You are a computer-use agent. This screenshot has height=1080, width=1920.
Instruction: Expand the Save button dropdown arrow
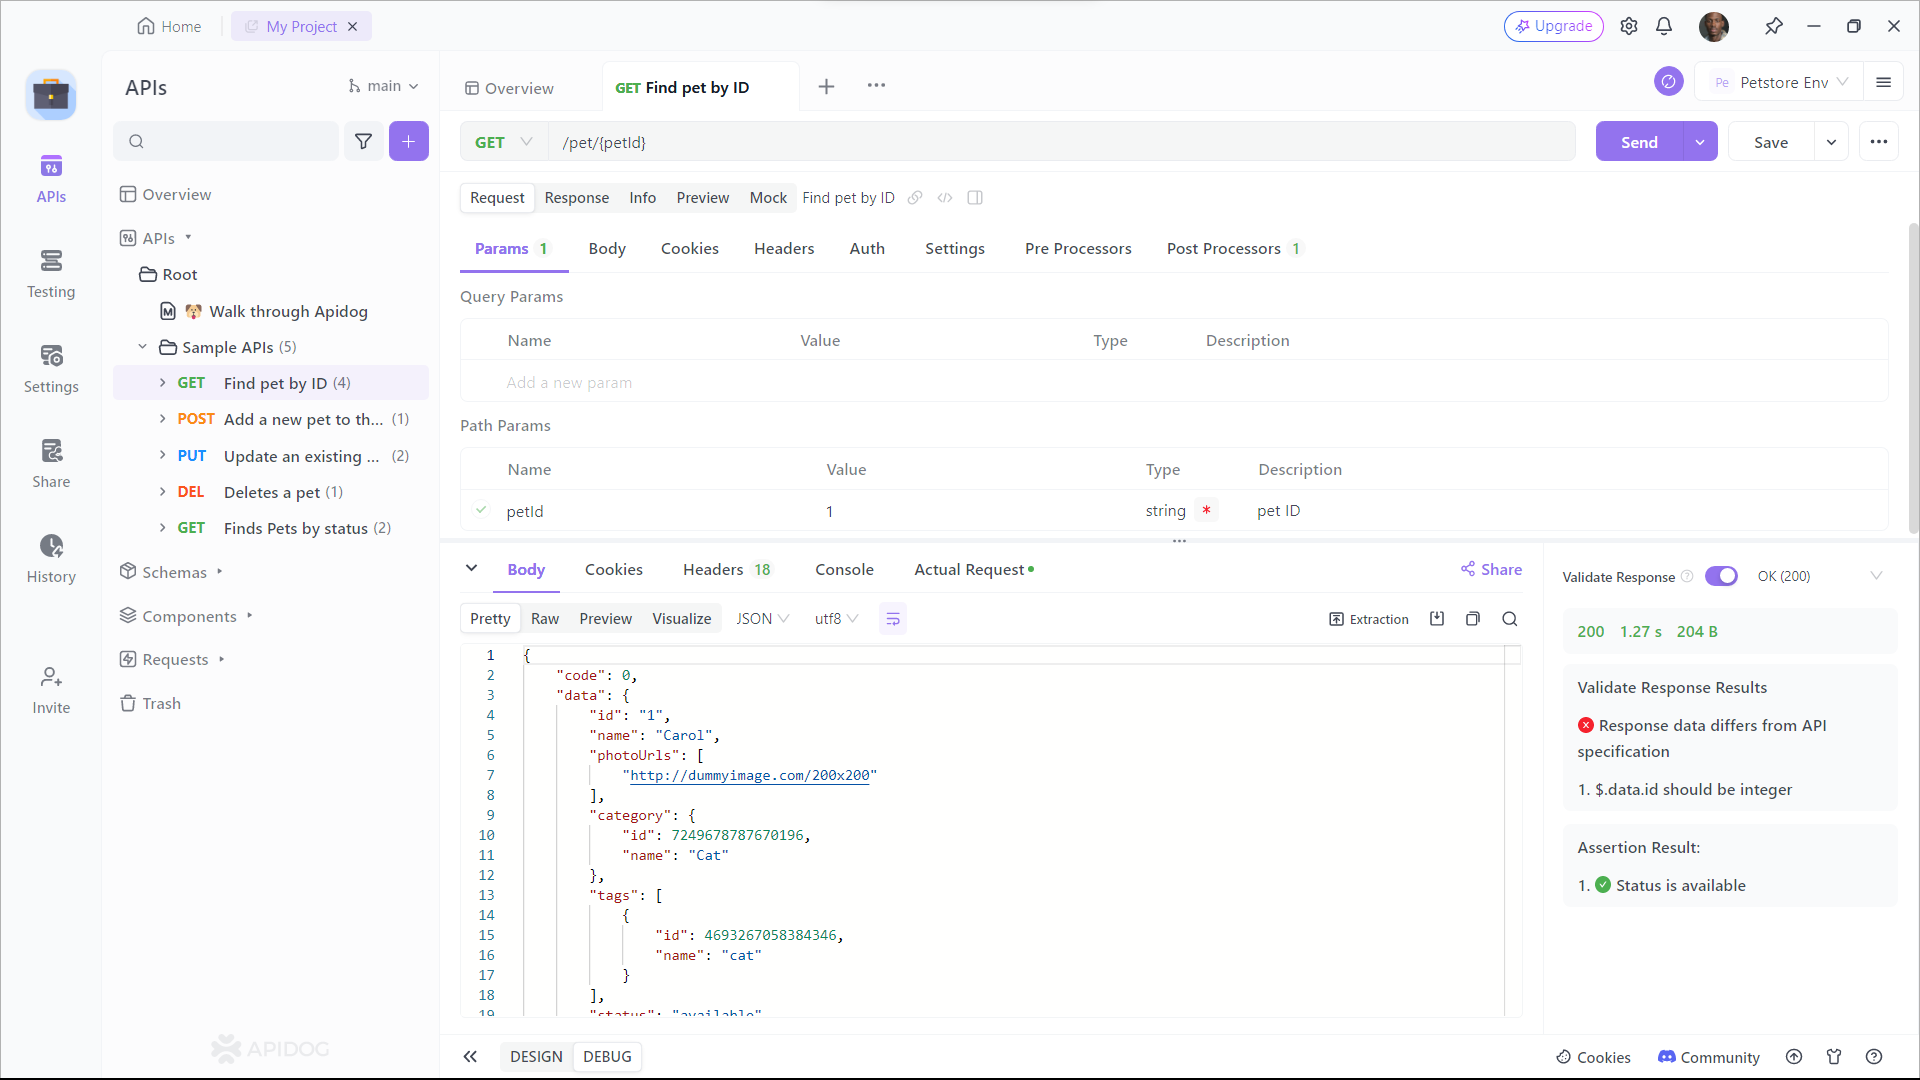pyautogui.click(x=1832, y=141)
